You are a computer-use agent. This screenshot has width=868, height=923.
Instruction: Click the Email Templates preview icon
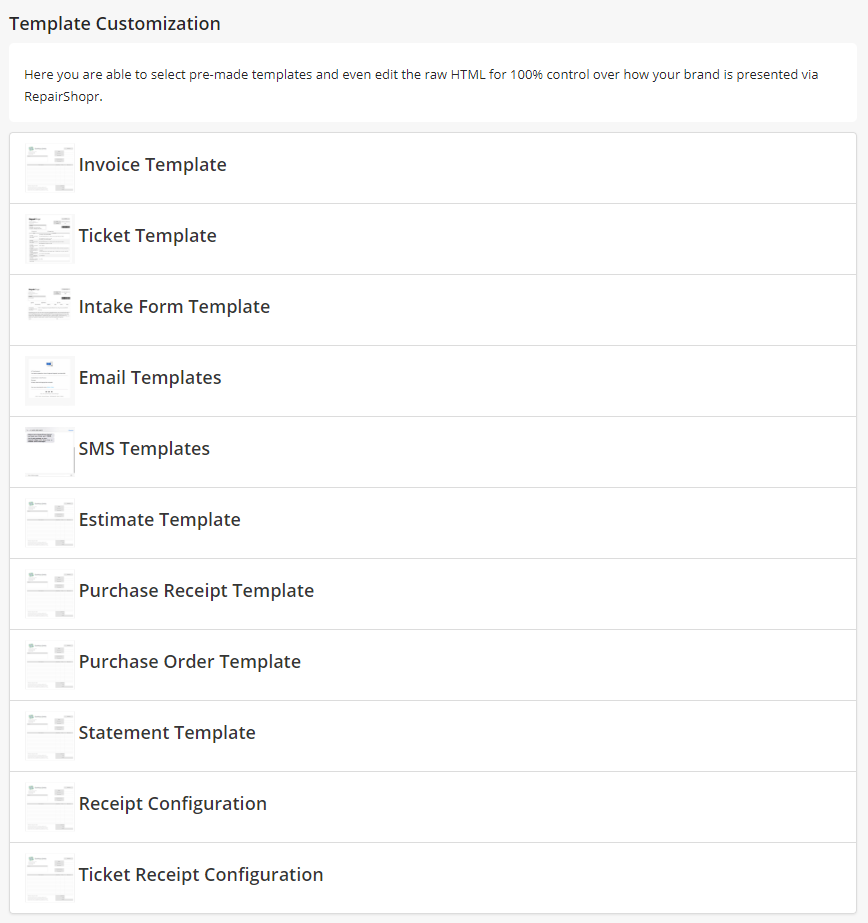coord(50,380)
